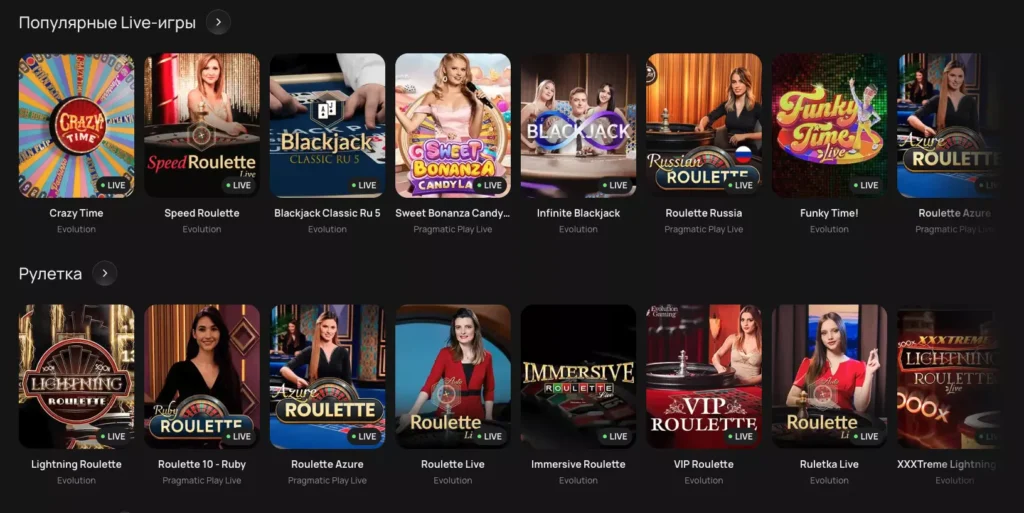The height and width of the screenshot is (513, 1024).
Task: Launch the VIP Roulette game
Action: coord(704,377)
